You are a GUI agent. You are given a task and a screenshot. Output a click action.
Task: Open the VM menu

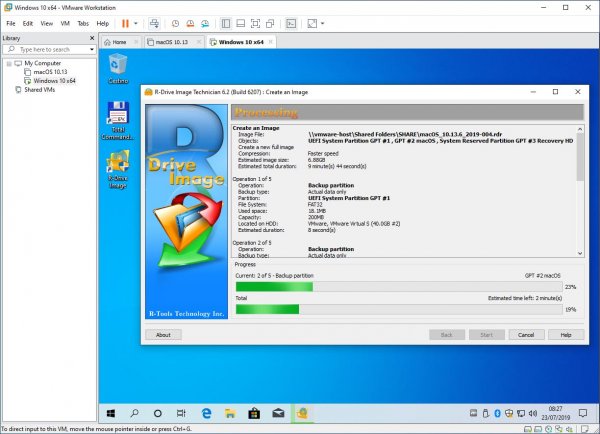click(x=65, y=24)
